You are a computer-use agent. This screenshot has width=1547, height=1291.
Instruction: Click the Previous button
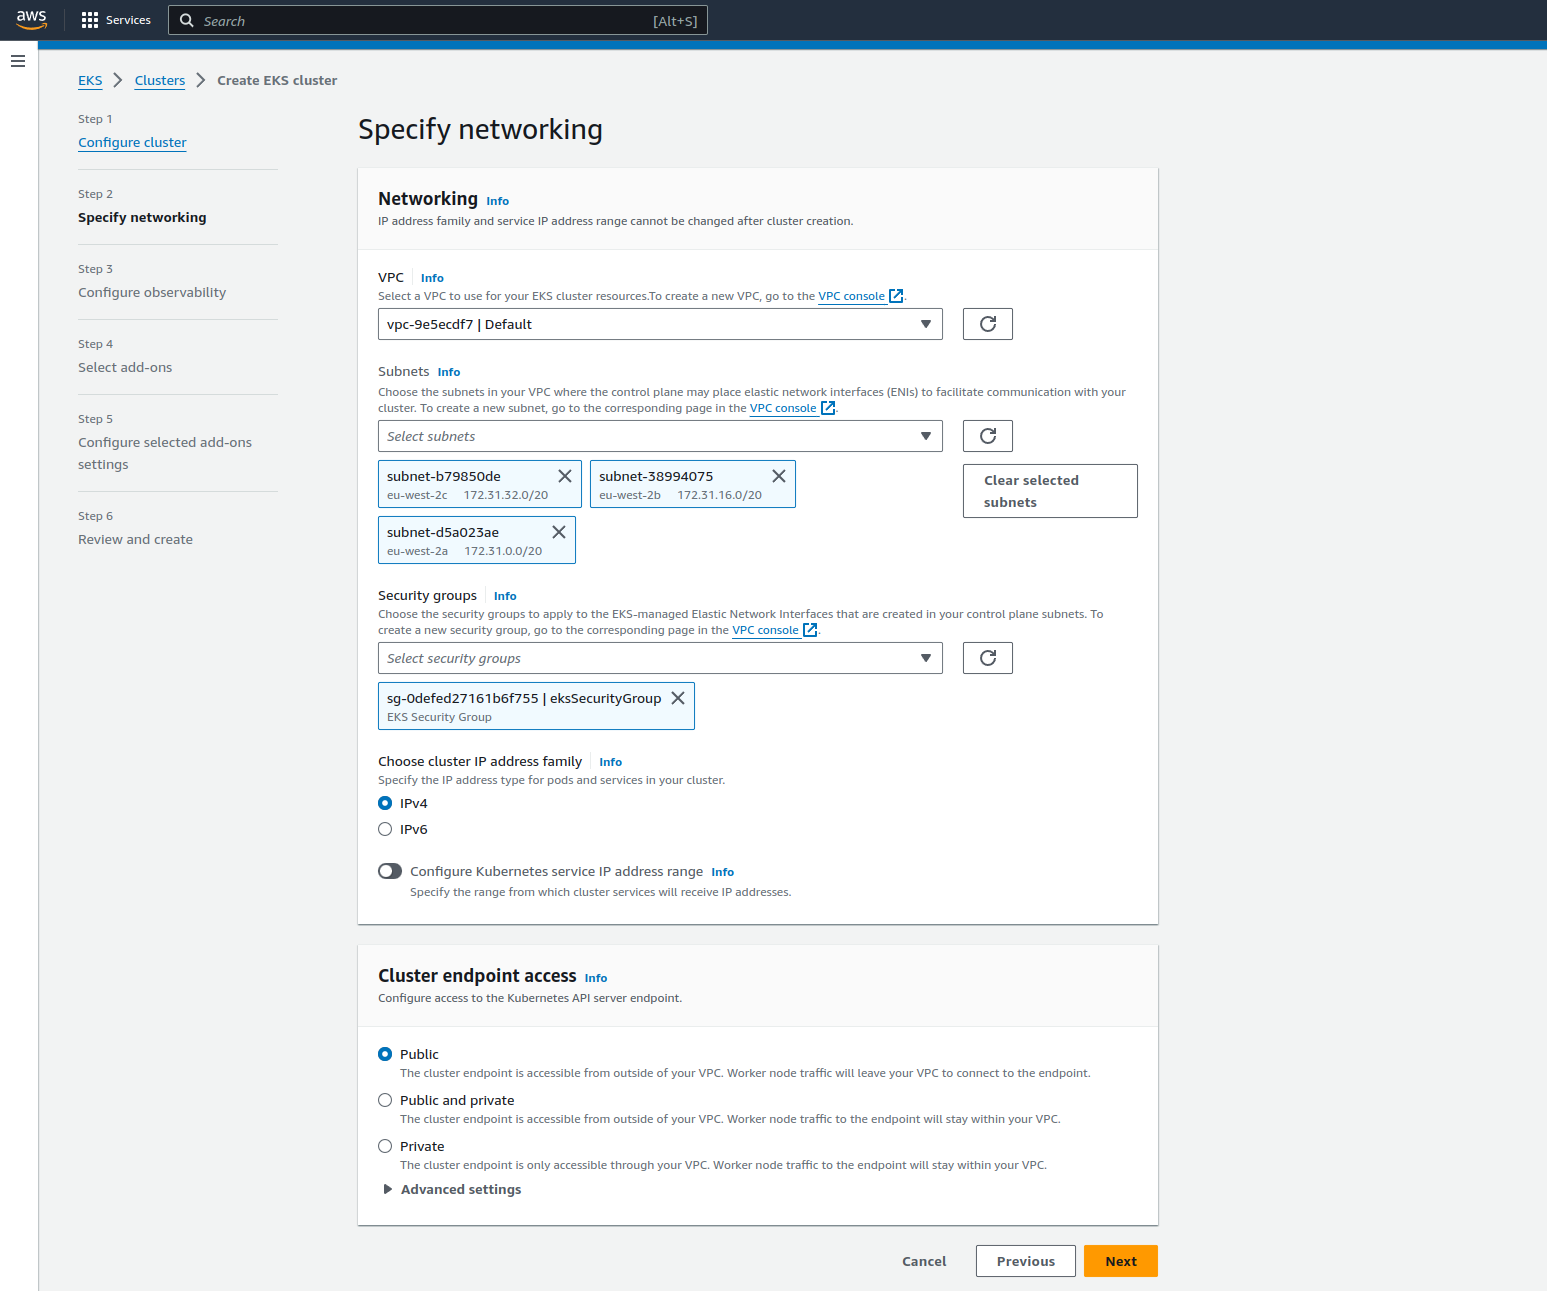click(1026, 1261)
